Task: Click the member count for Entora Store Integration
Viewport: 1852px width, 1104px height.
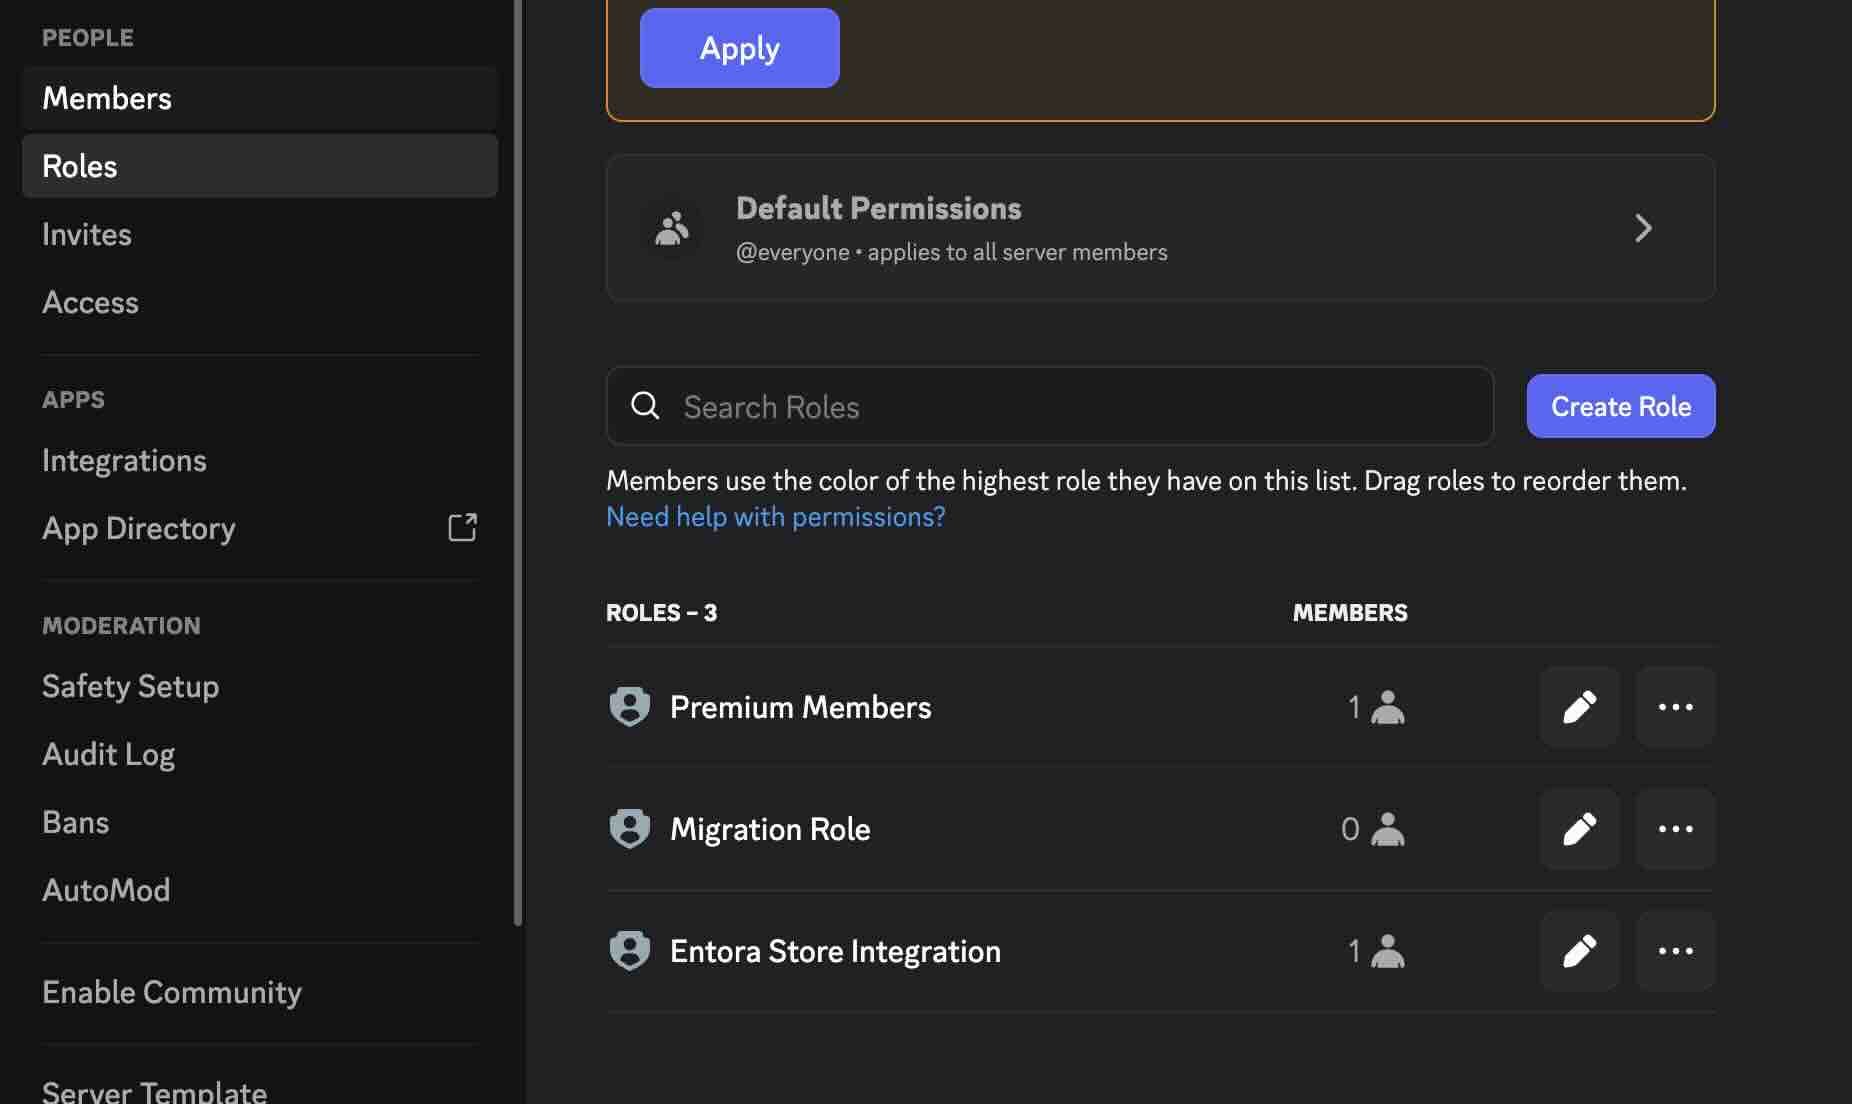Action: 1377,950
